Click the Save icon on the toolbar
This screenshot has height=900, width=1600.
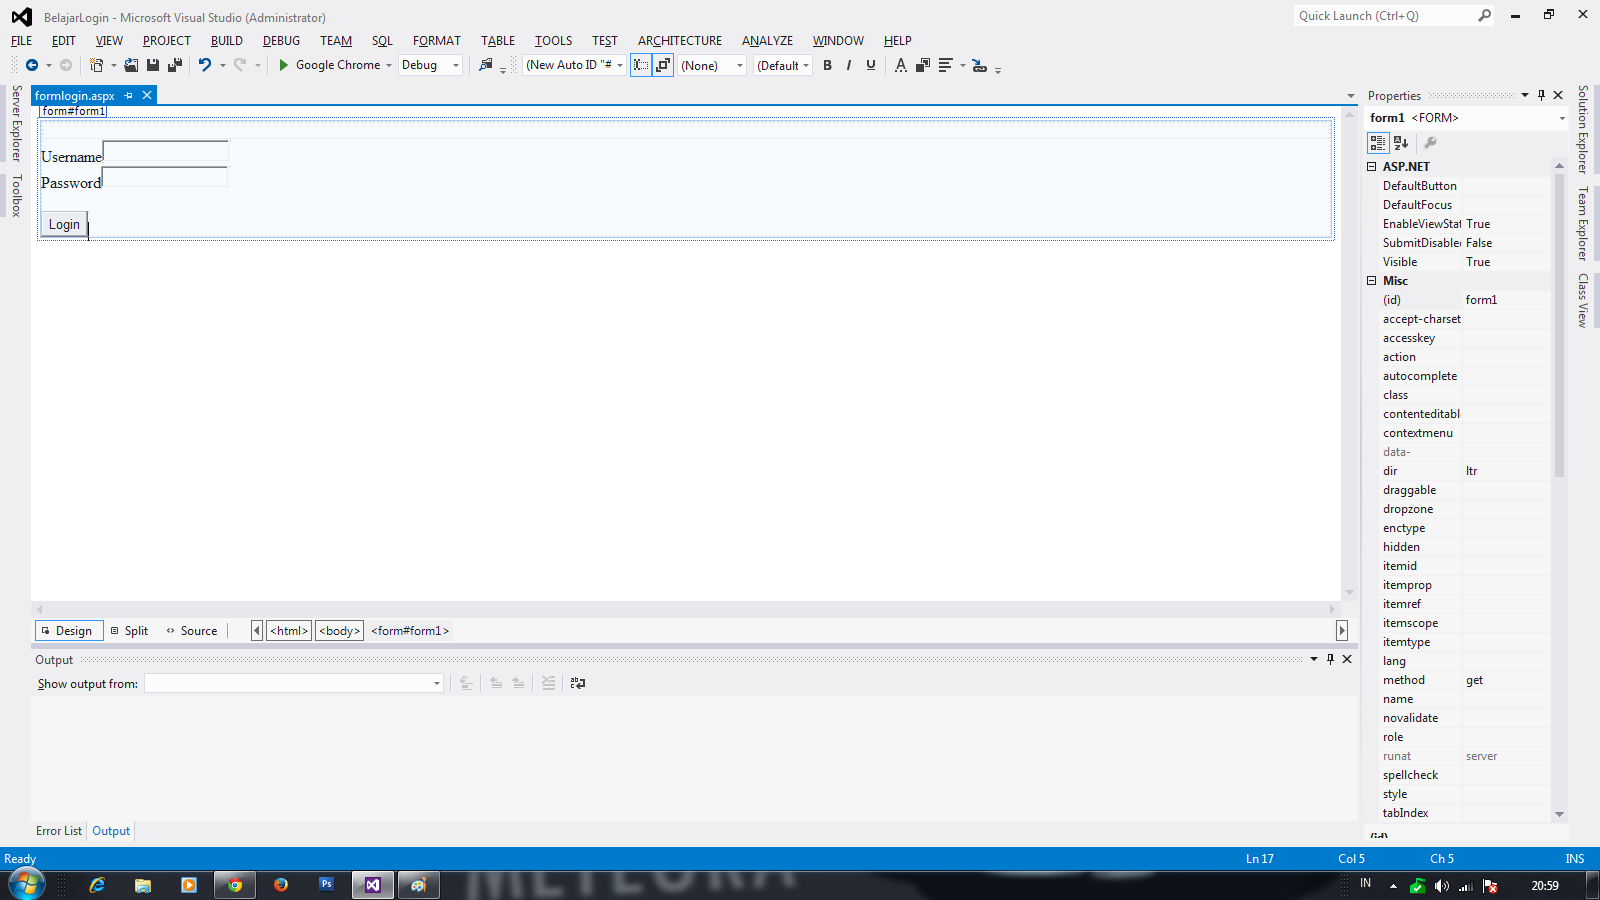152,64
